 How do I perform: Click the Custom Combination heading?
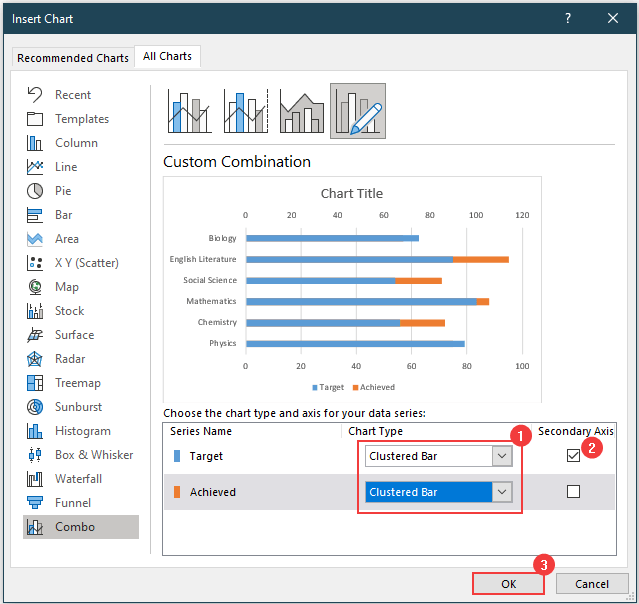pyautogui.click(x=237, y=162)
